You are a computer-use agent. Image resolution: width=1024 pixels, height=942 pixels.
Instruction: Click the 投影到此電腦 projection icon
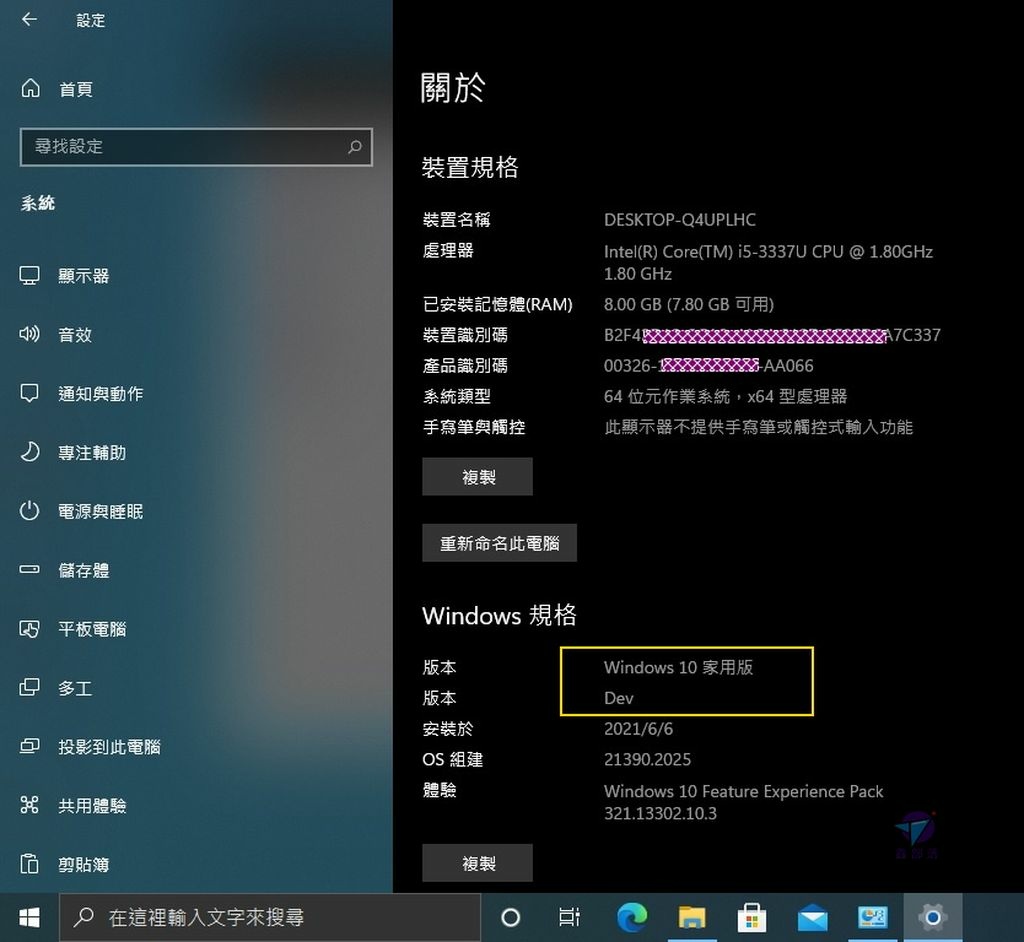pos(29,746)
